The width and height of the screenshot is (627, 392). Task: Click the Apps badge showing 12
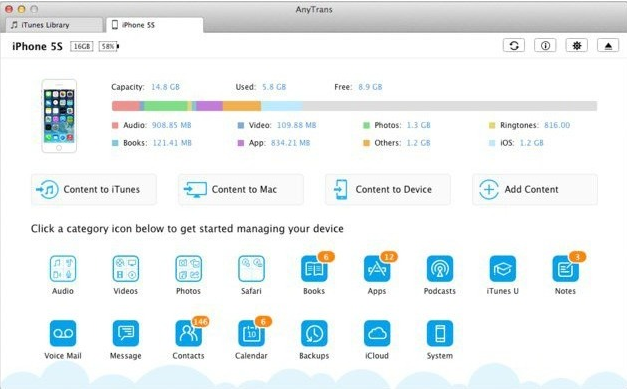click(x=389, y=257)
